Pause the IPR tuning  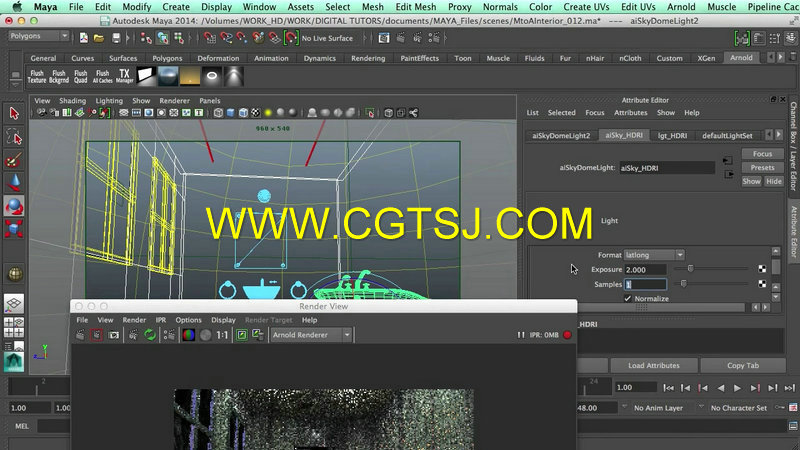point(521,335)
